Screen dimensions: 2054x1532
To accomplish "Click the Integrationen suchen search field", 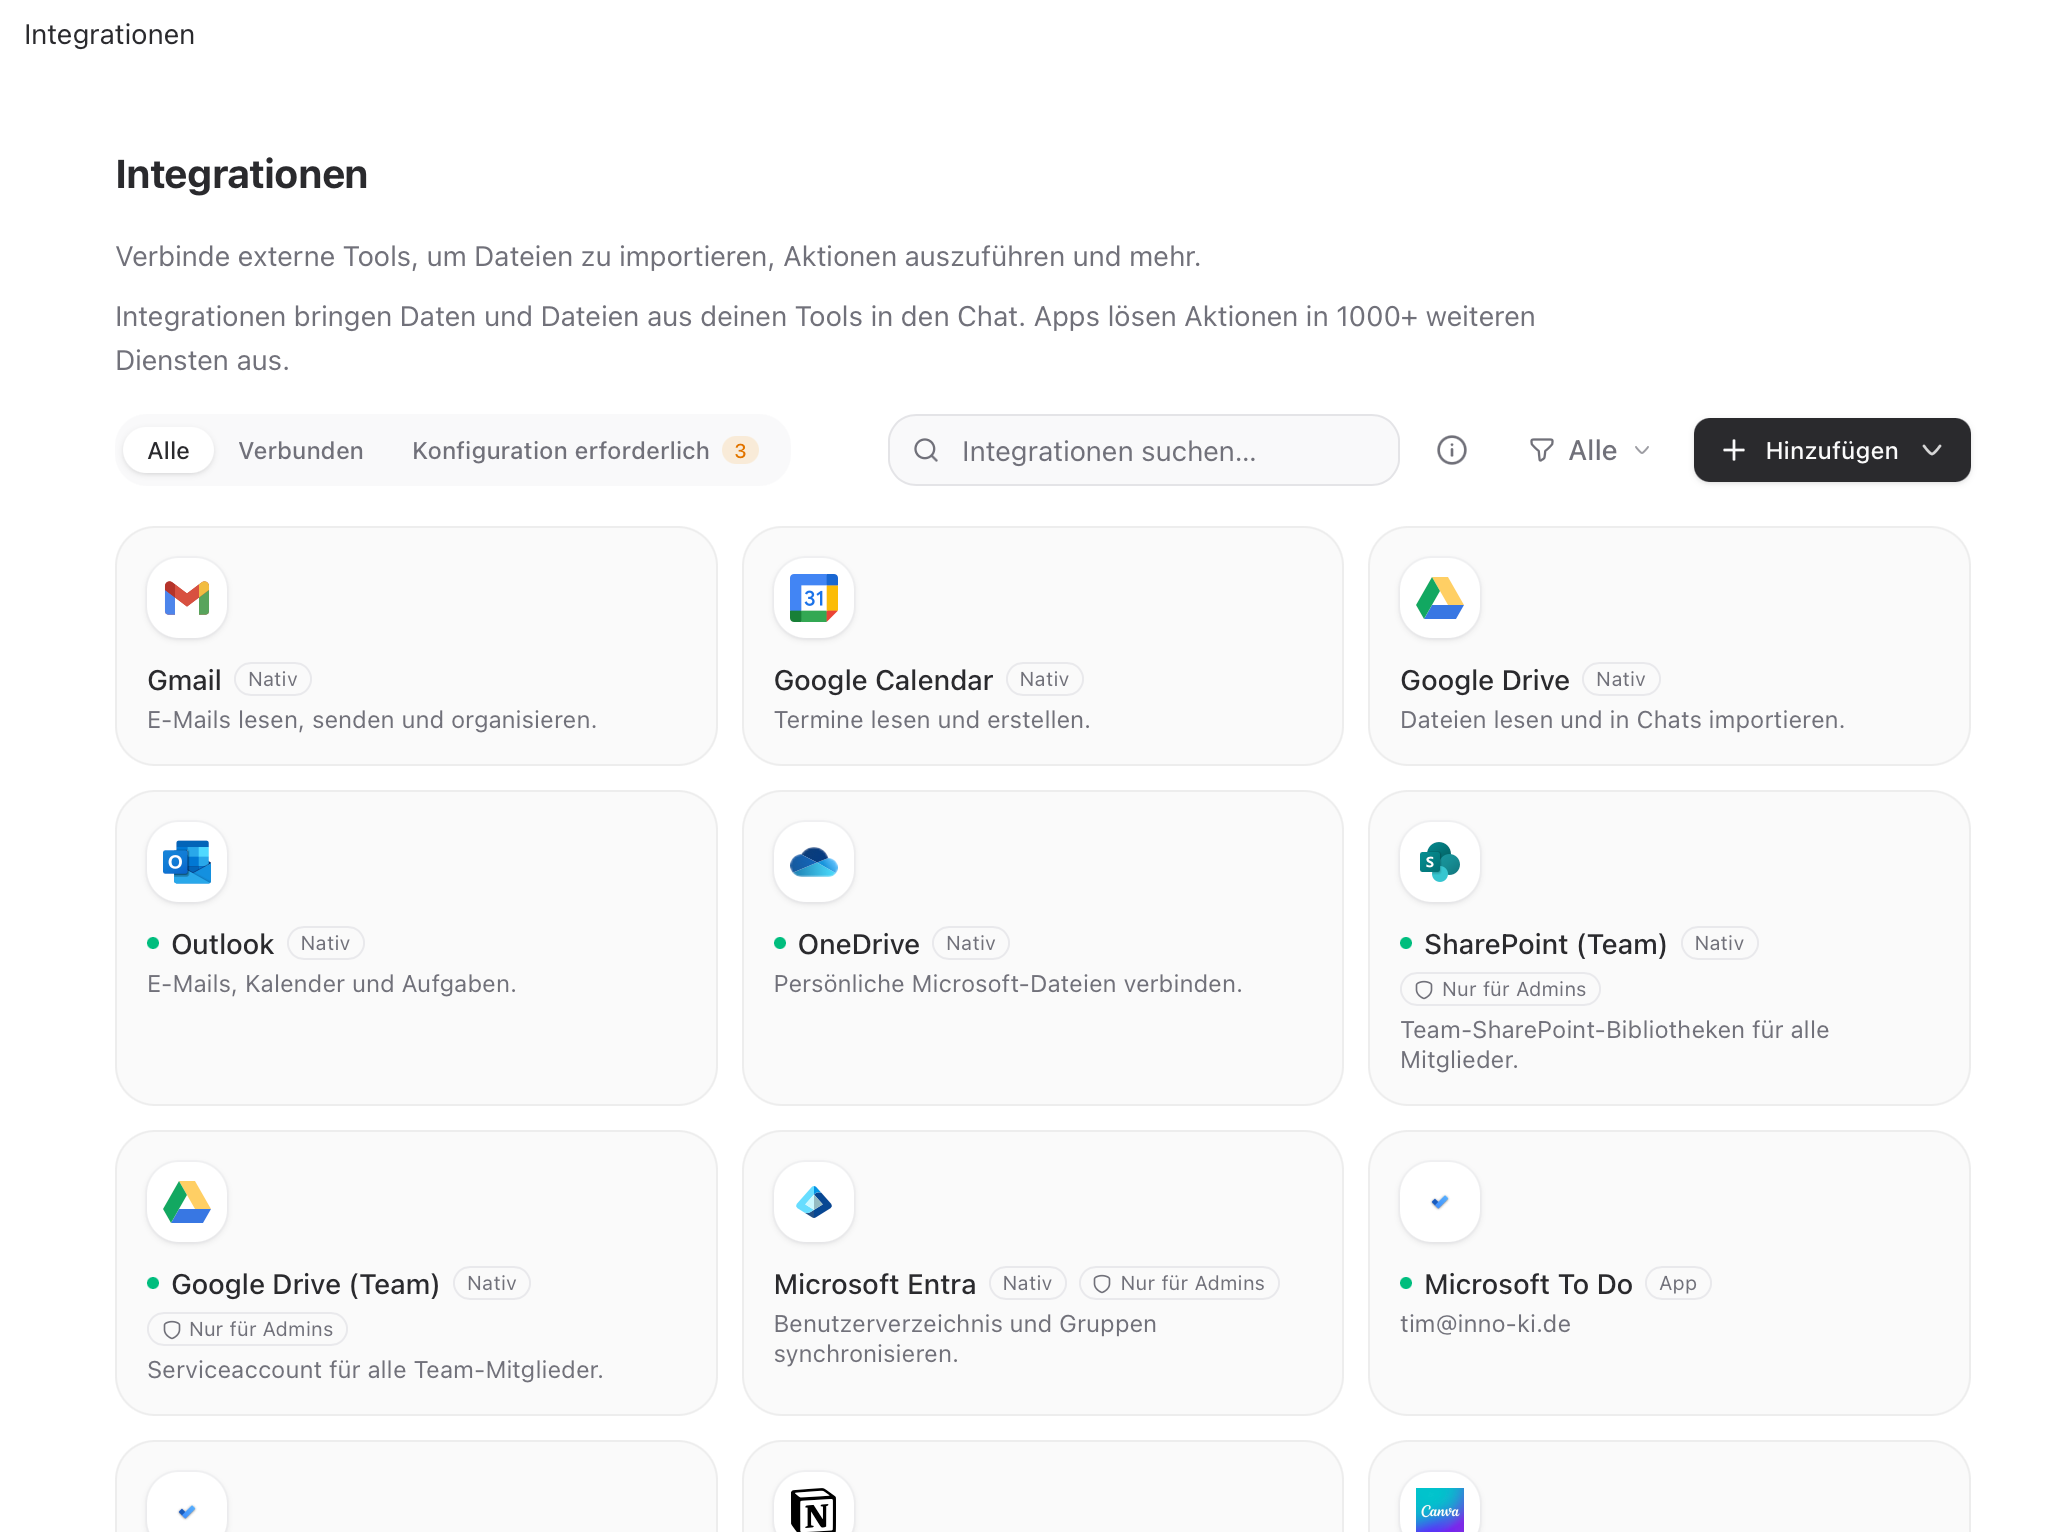I will [1144, 451].
